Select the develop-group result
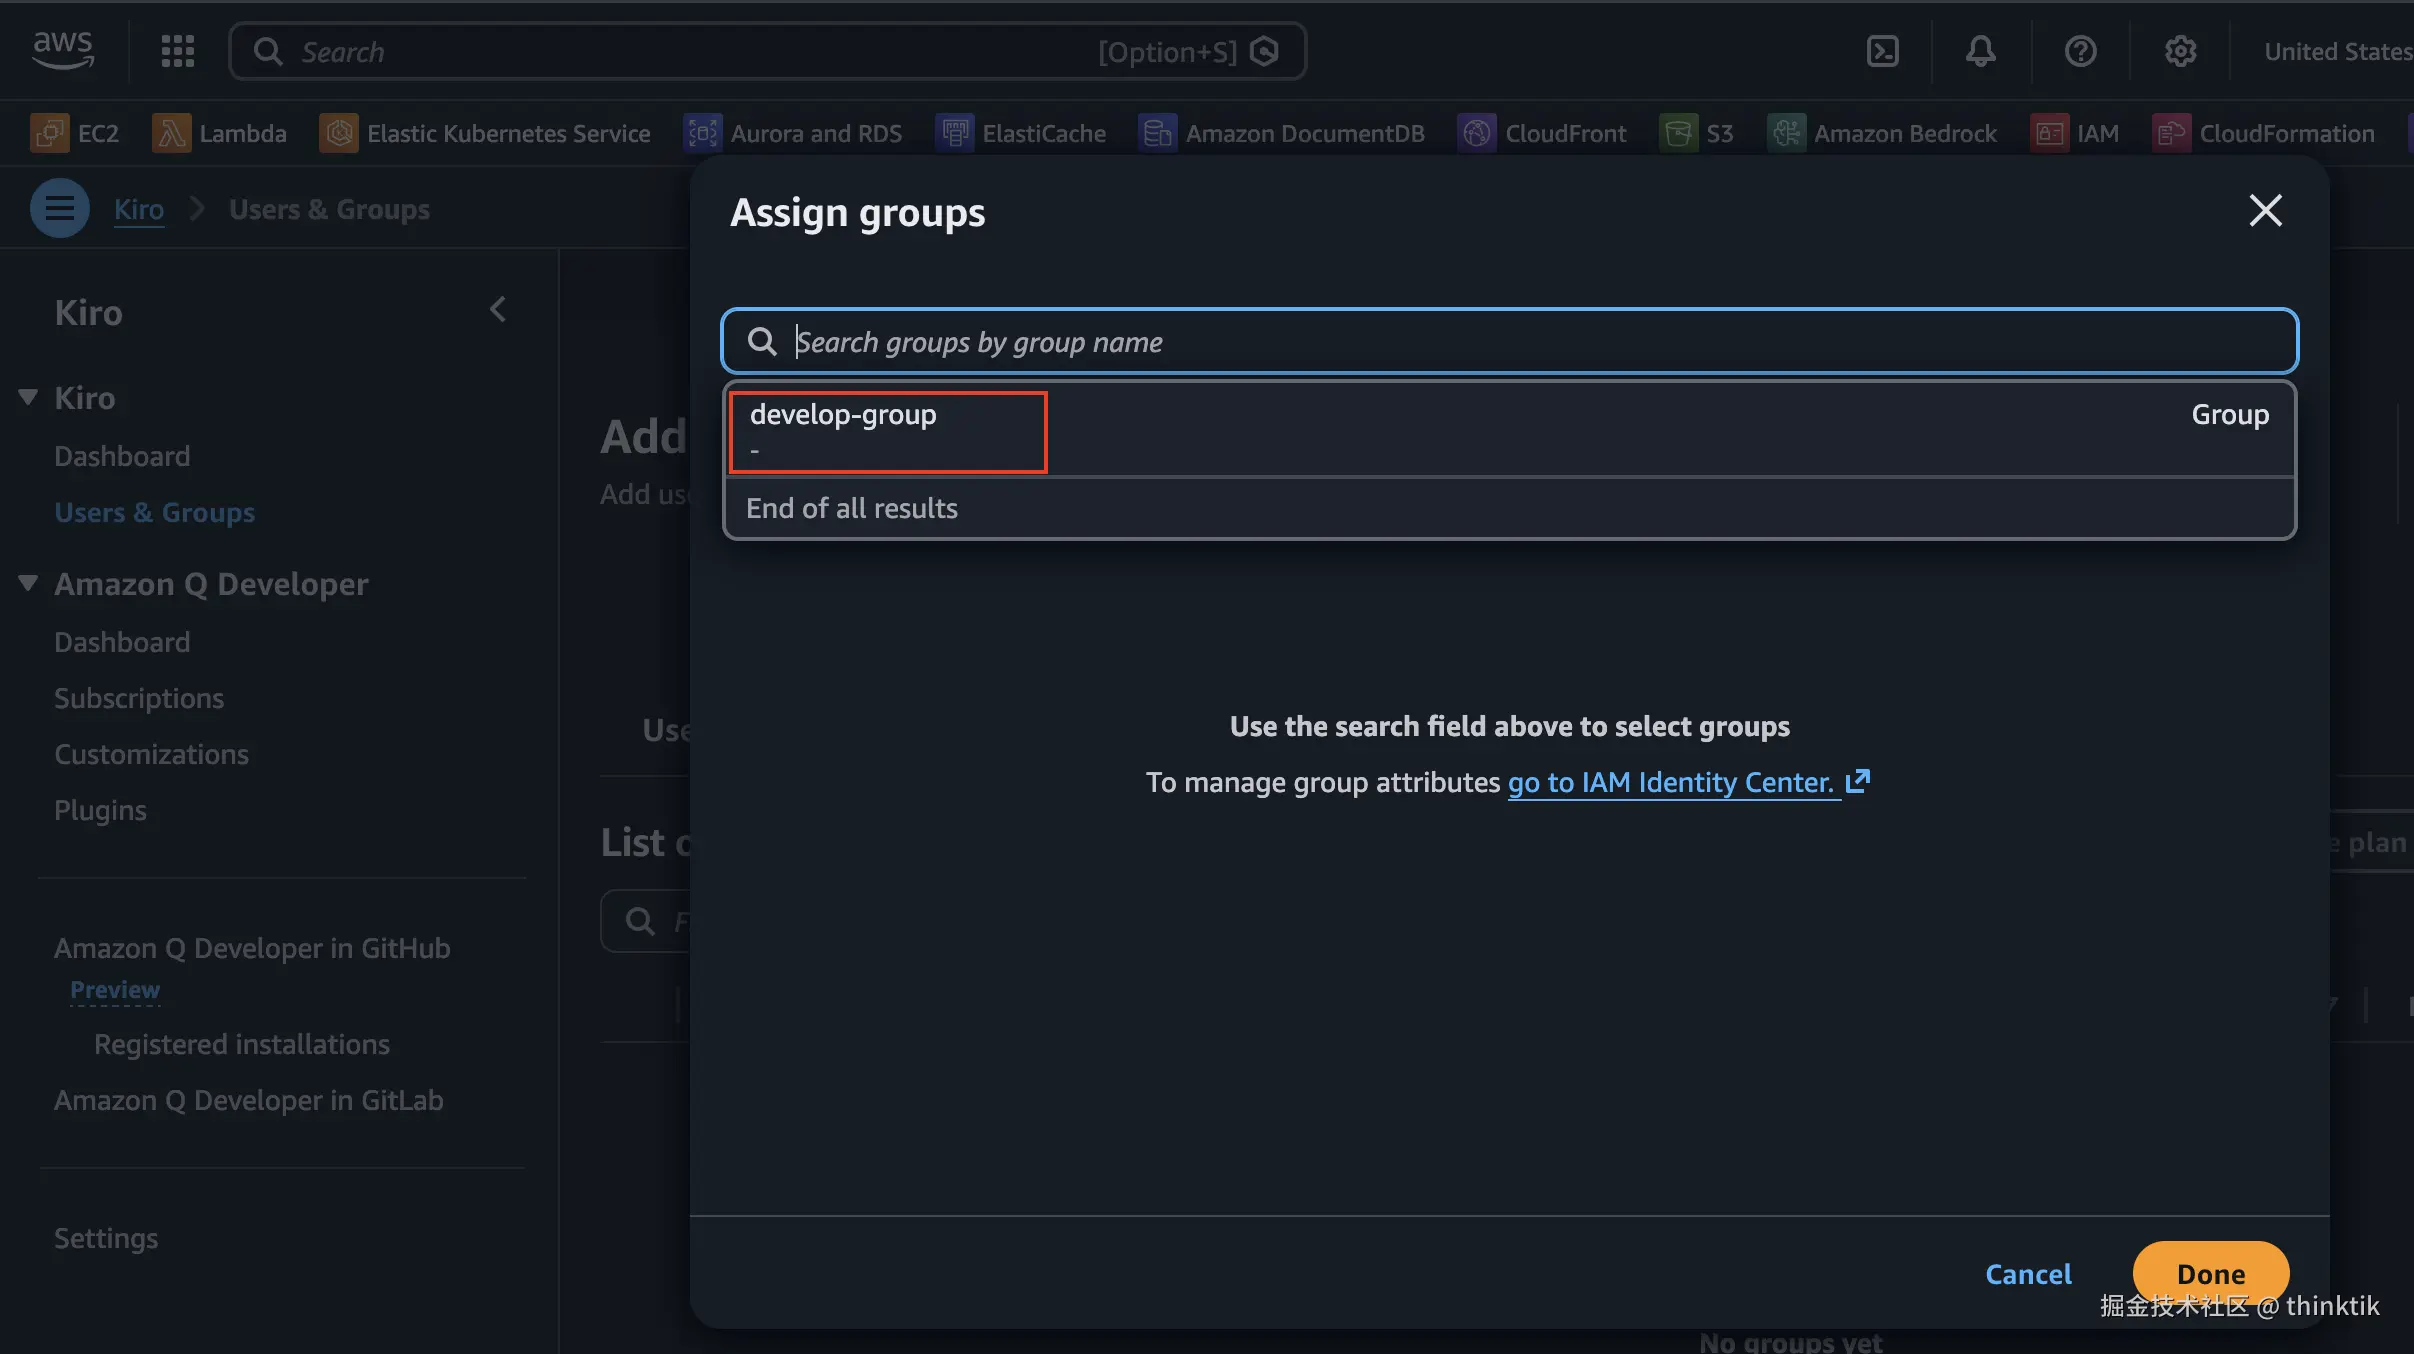 click(887, 430)
